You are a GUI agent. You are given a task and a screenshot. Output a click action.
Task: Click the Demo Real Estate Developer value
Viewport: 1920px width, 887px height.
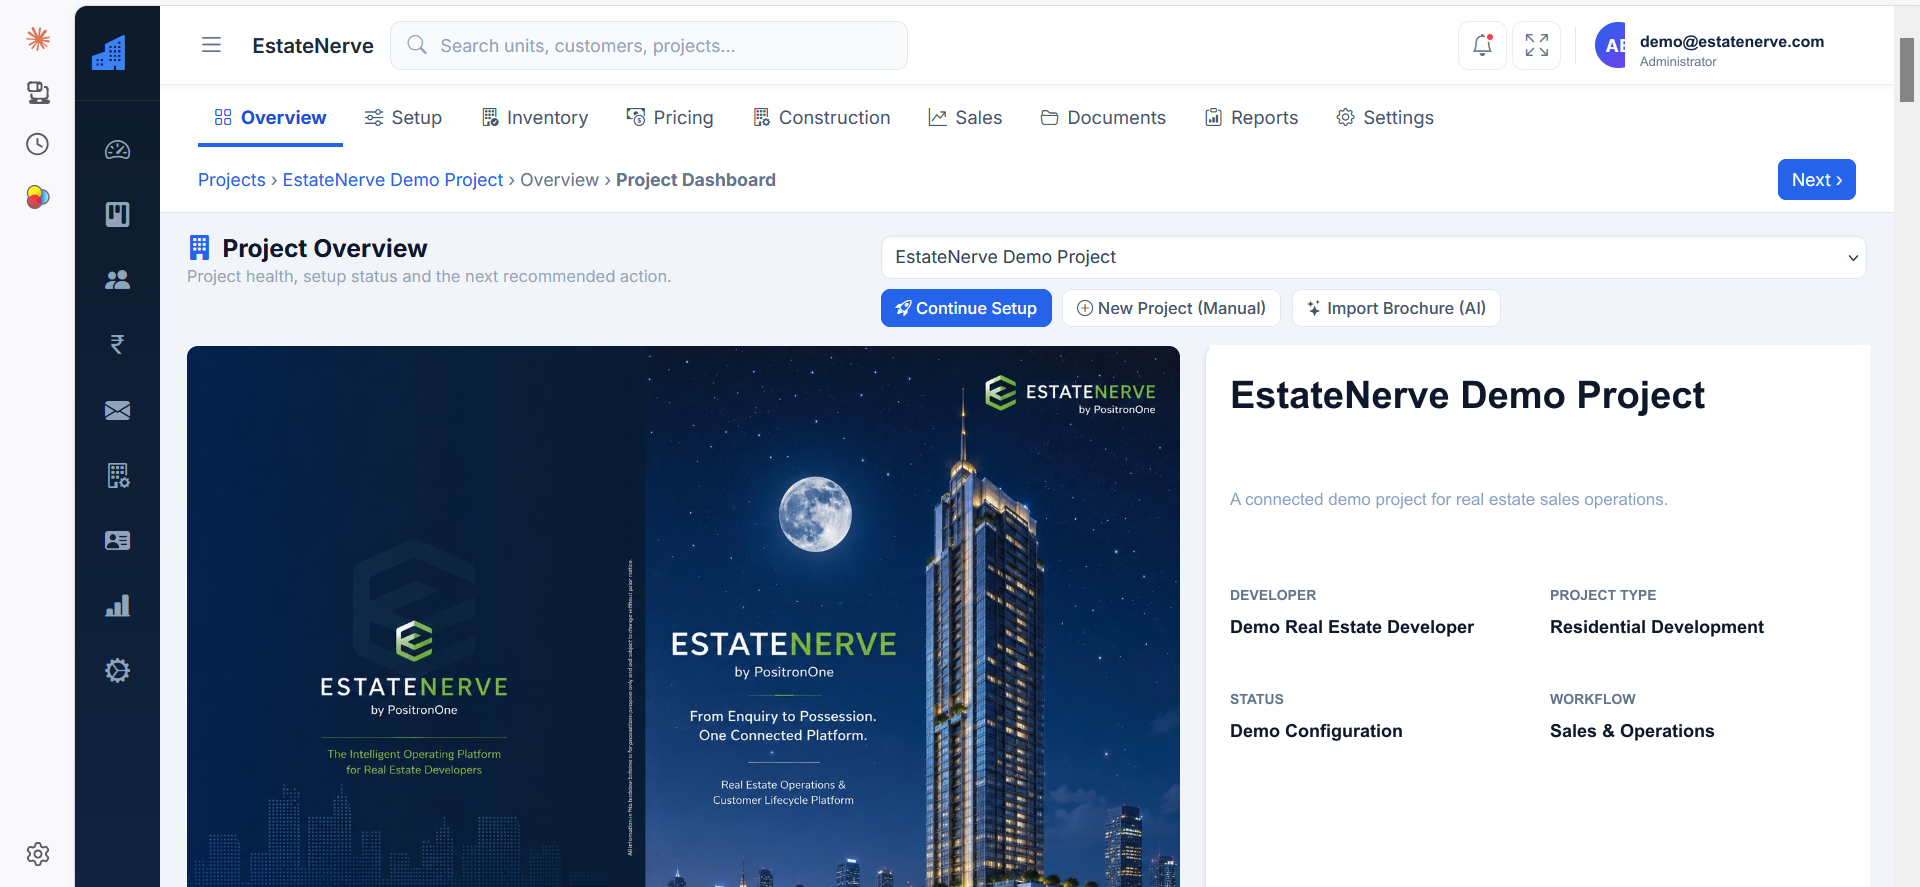tap(1352, 627)
